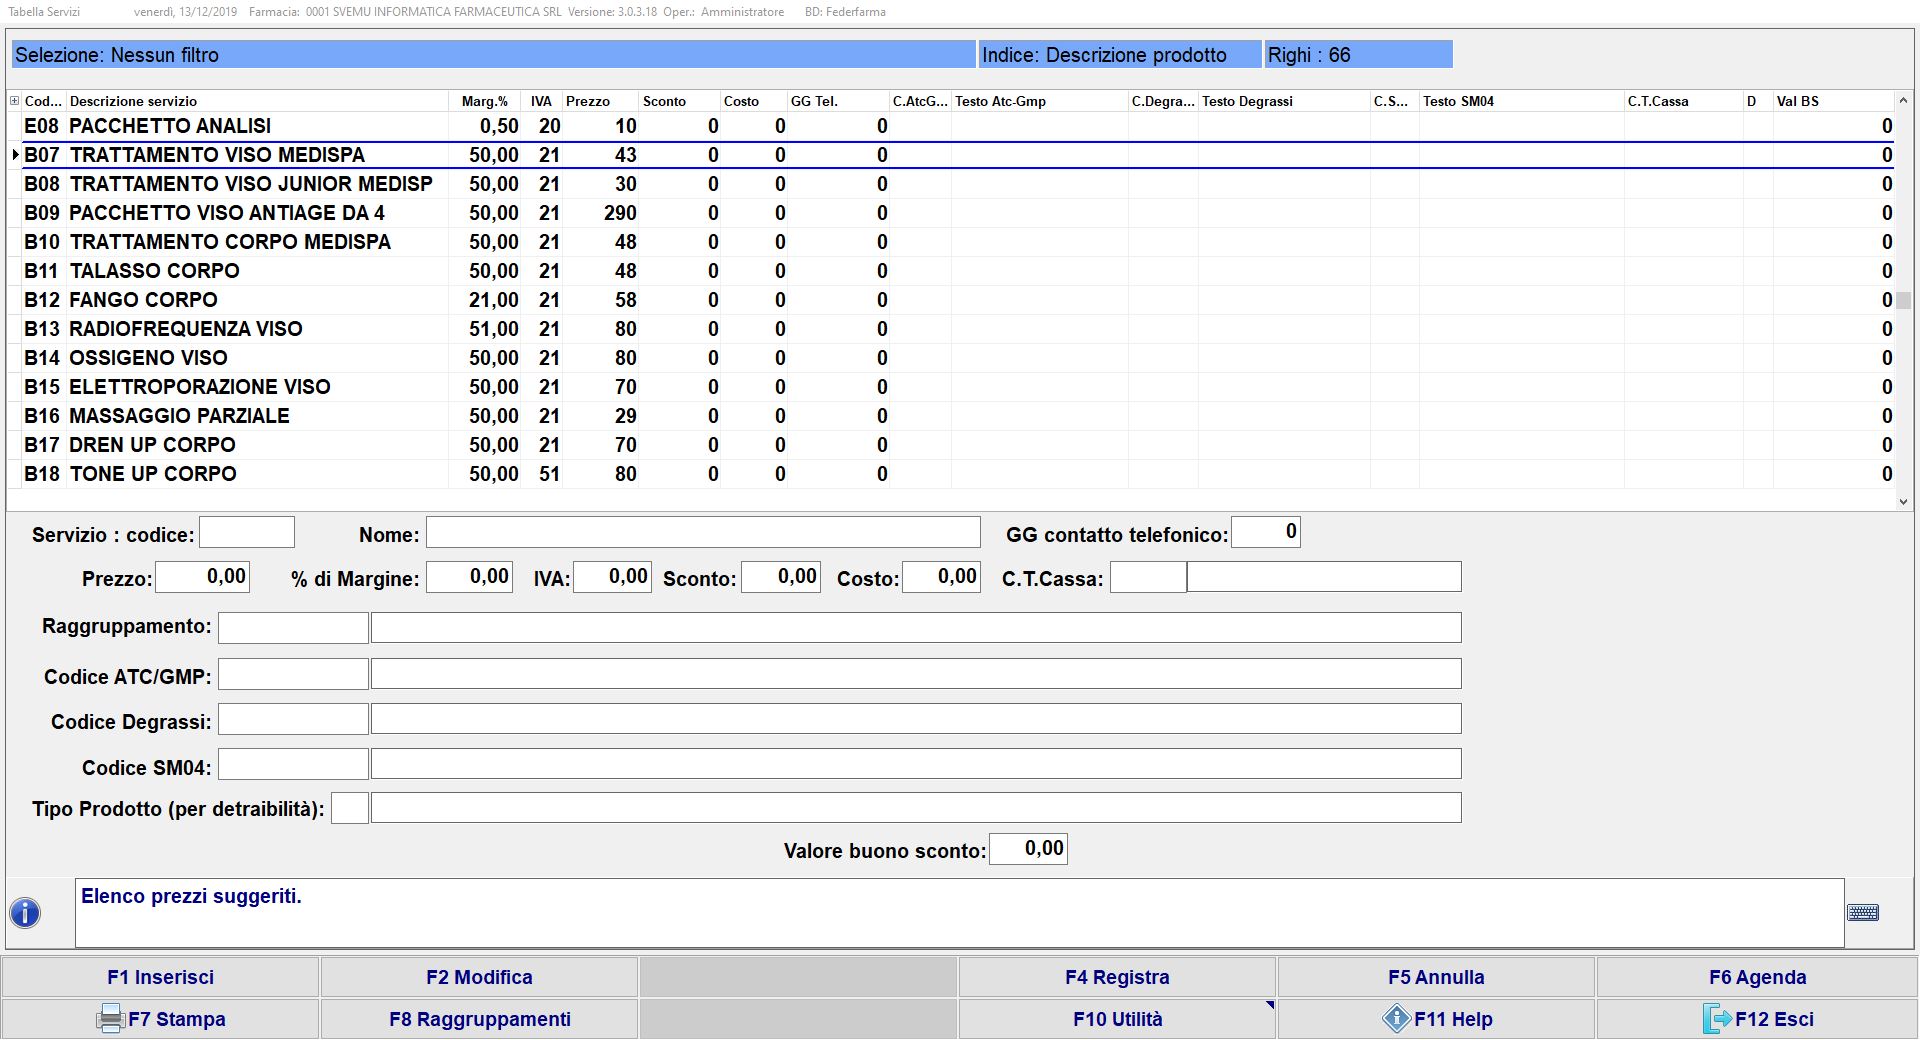Open the on-screen keyboard icon
Screen dimensions: 1920x1040
[x=1862, y=912]
